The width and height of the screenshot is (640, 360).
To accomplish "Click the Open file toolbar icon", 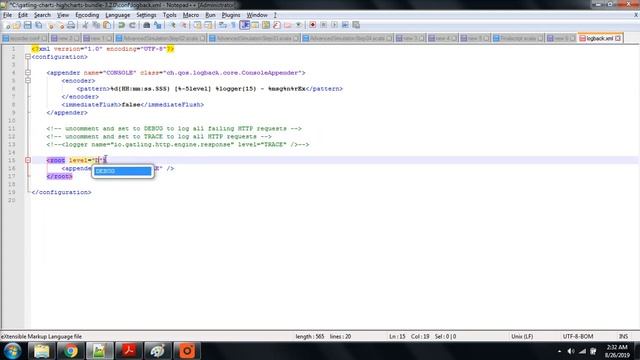I will [17, 25].
